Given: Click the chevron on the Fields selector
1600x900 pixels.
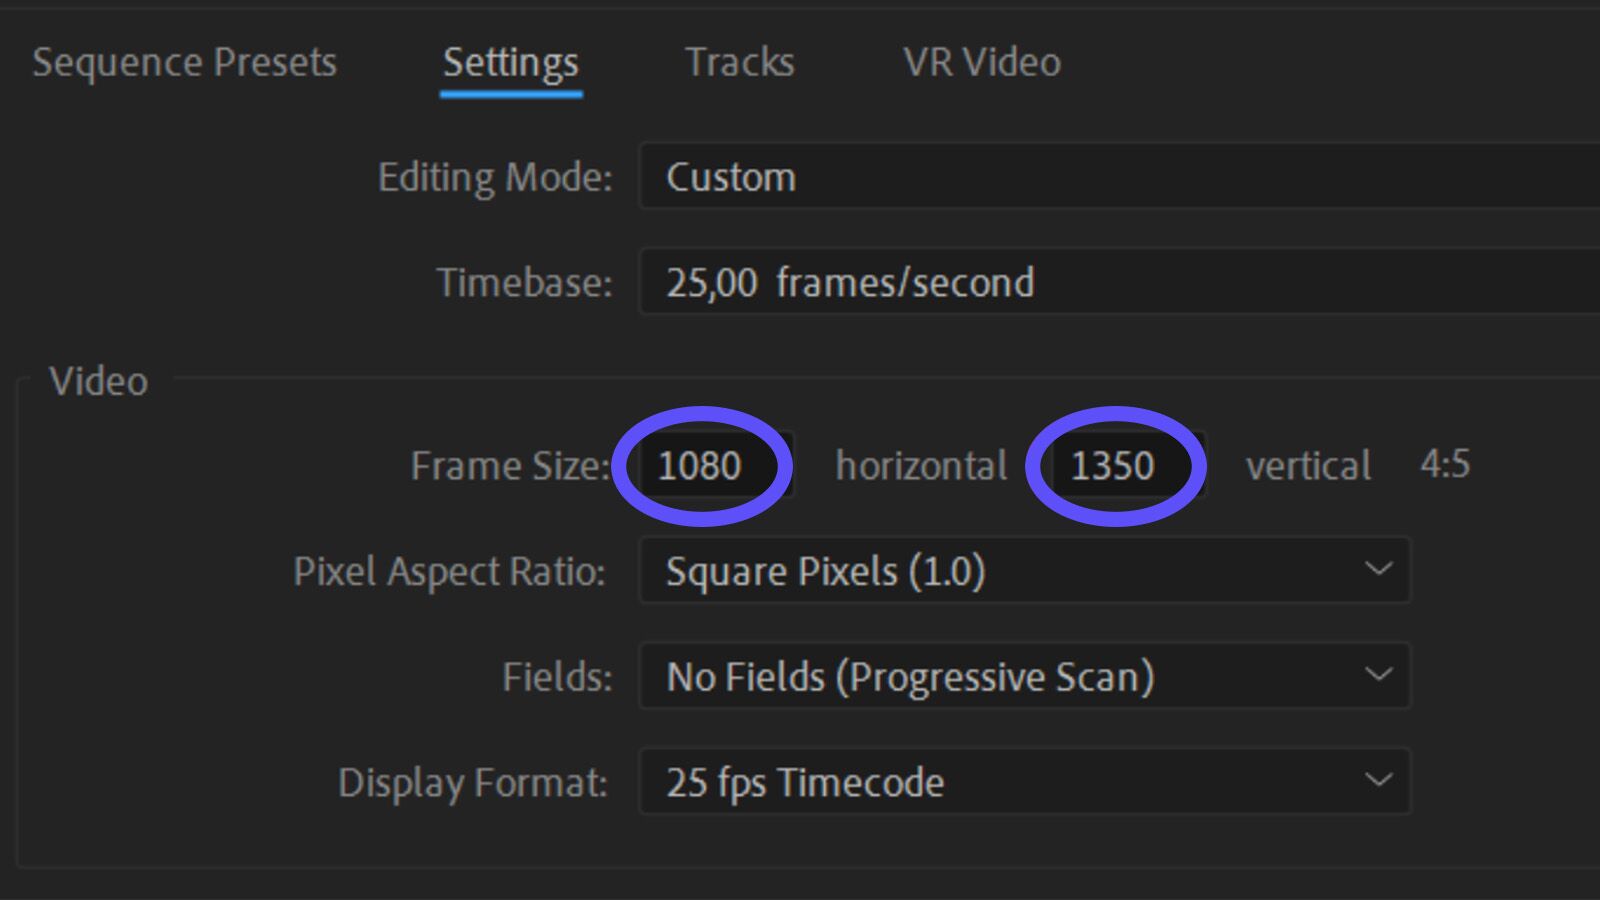Looking at the screenshot, I should [x=1378, y=674].
